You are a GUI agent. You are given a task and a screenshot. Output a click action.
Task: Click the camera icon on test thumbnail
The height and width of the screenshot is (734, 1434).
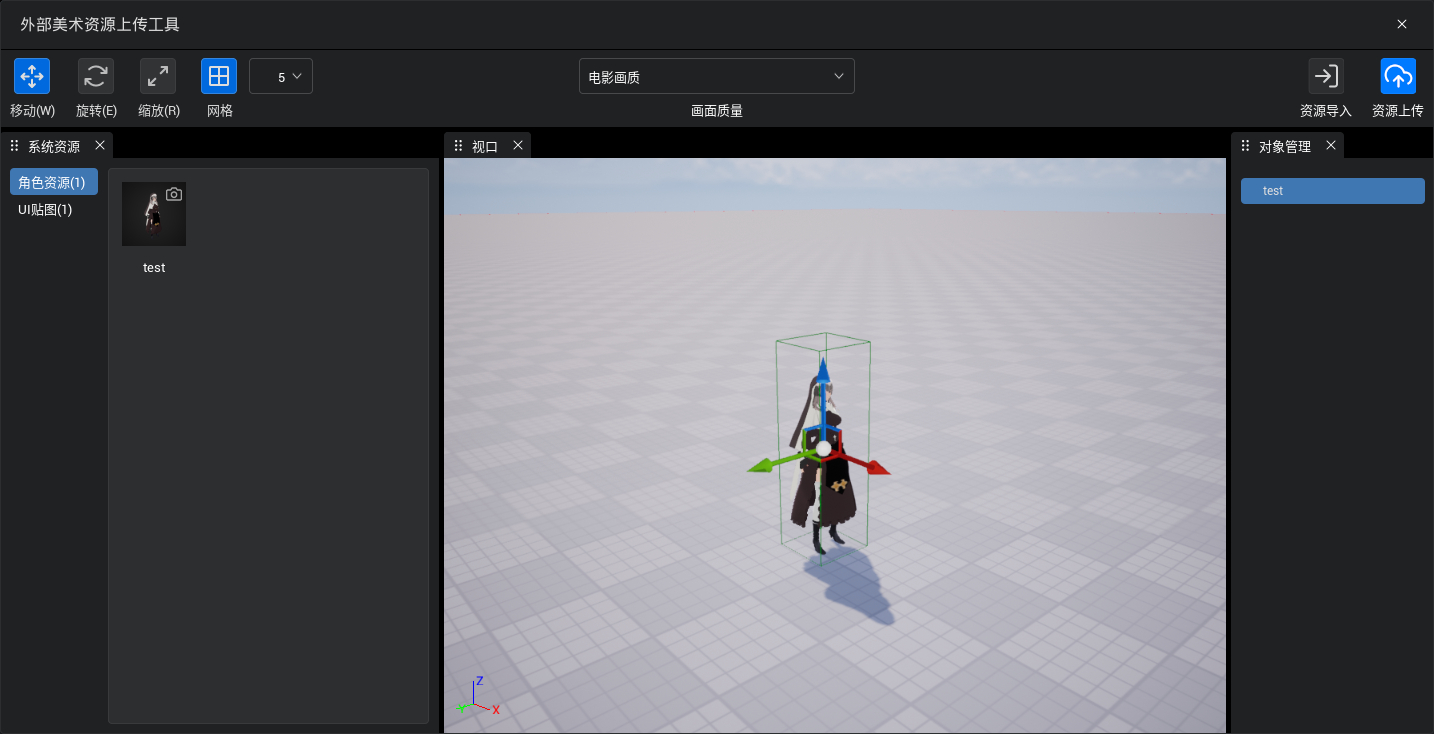pyautogui.click(x=174, y=194)
